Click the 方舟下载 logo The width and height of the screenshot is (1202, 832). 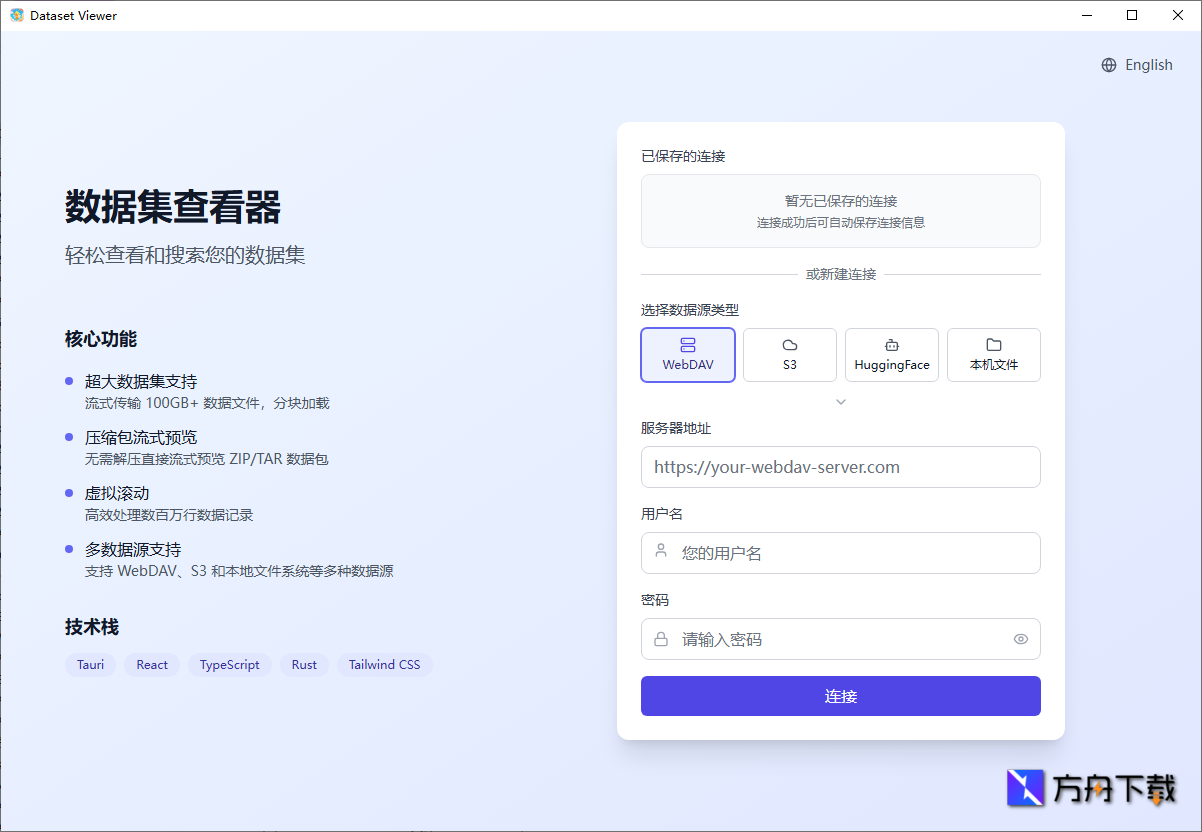pos(1090,788)
